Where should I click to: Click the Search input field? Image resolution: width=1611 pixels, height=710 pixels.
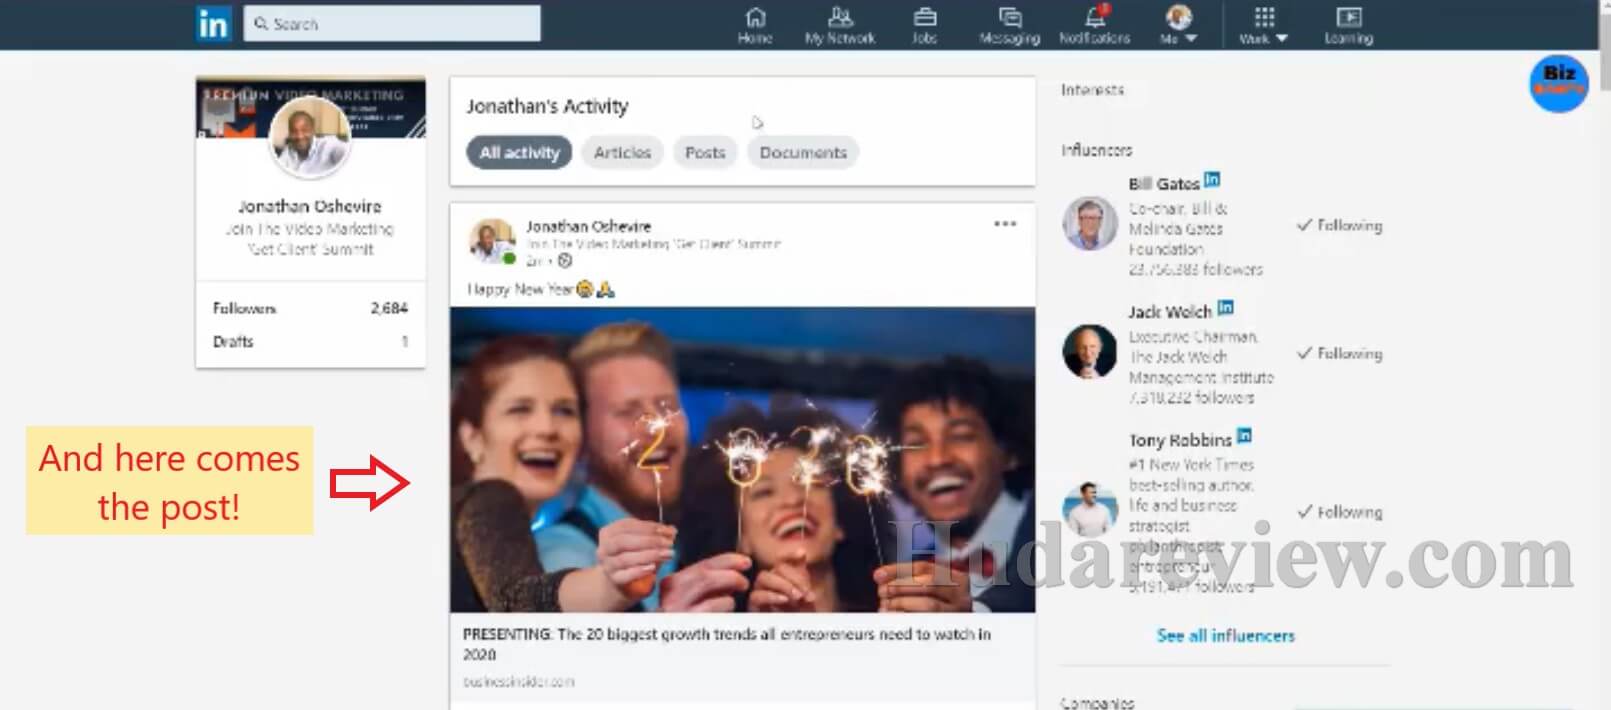click(392, 23)
